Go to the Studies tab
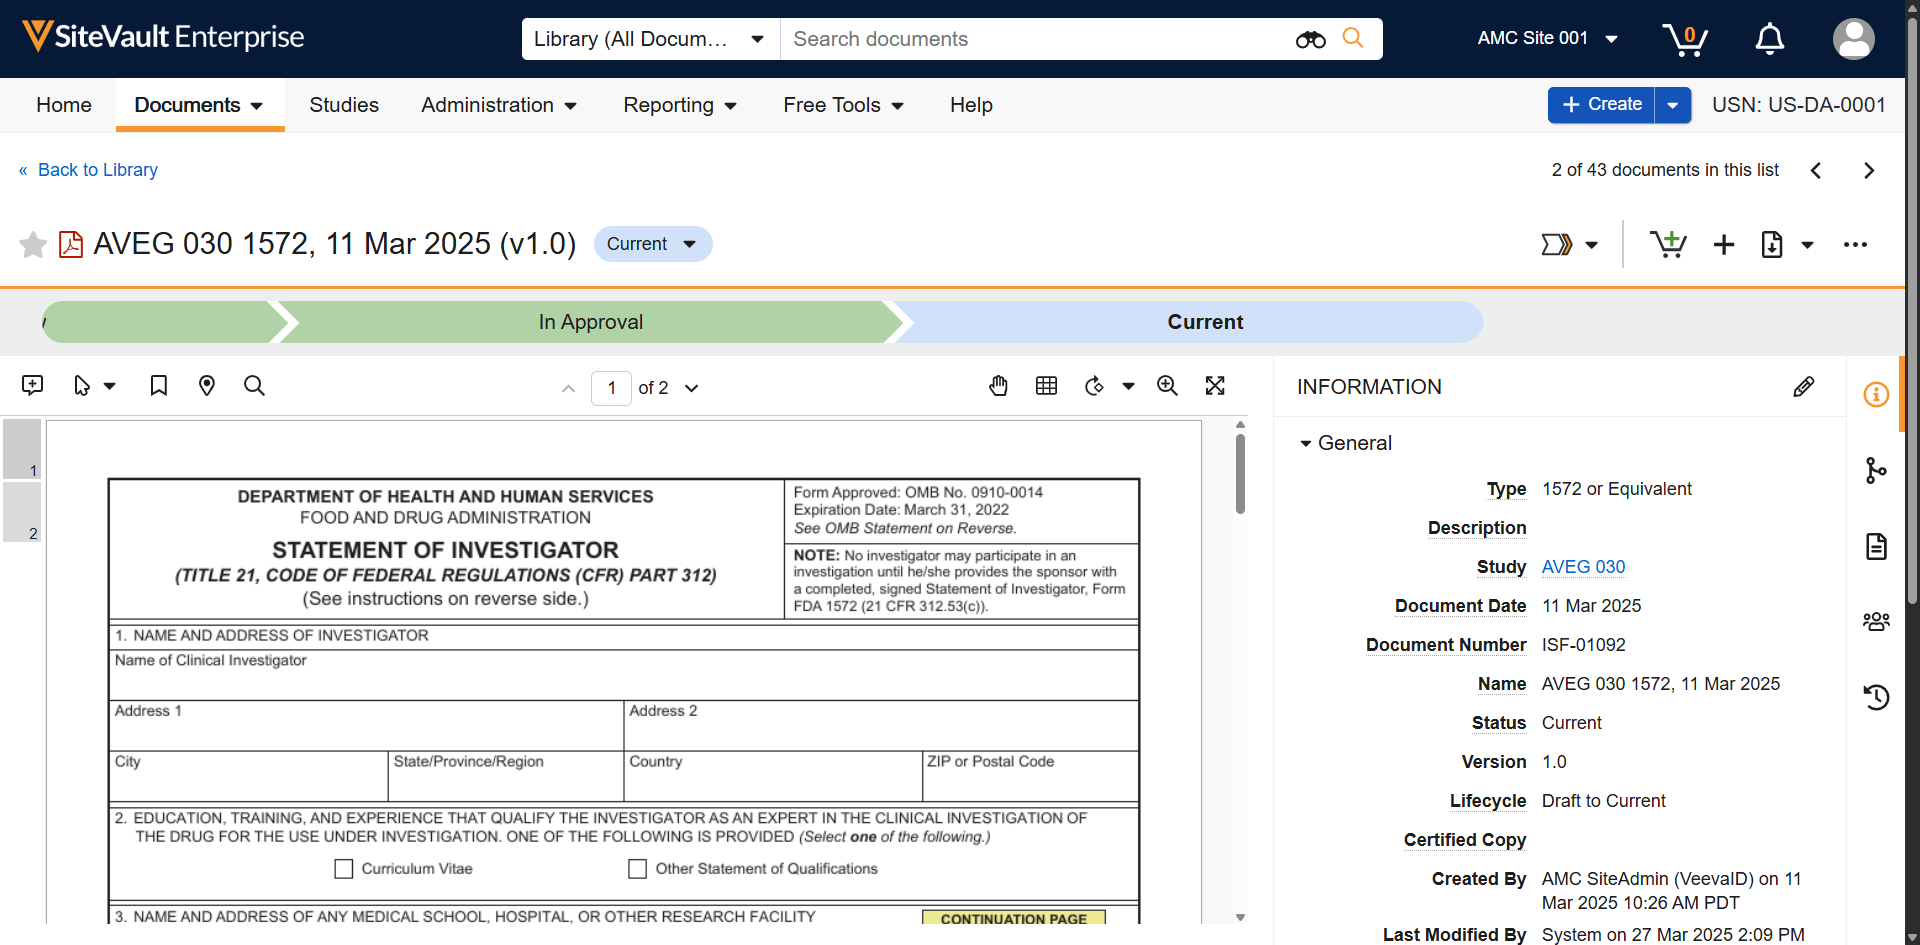This screenshot has width=1920, height=945. (343, 105)
